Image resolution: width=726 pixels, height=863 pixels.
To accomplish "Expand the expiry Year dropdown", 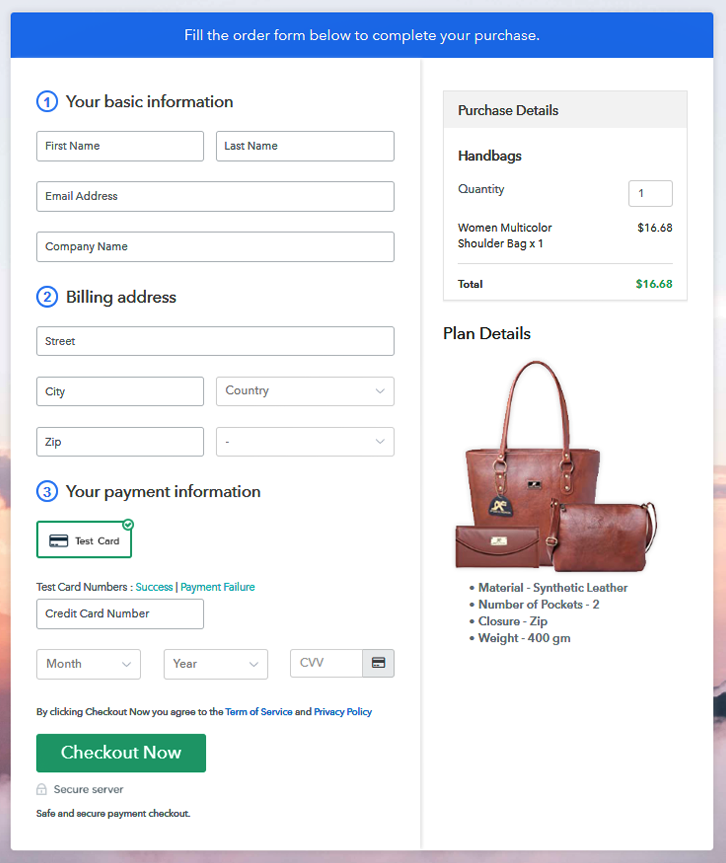I will pyautogui.click(x=216, y=664).
